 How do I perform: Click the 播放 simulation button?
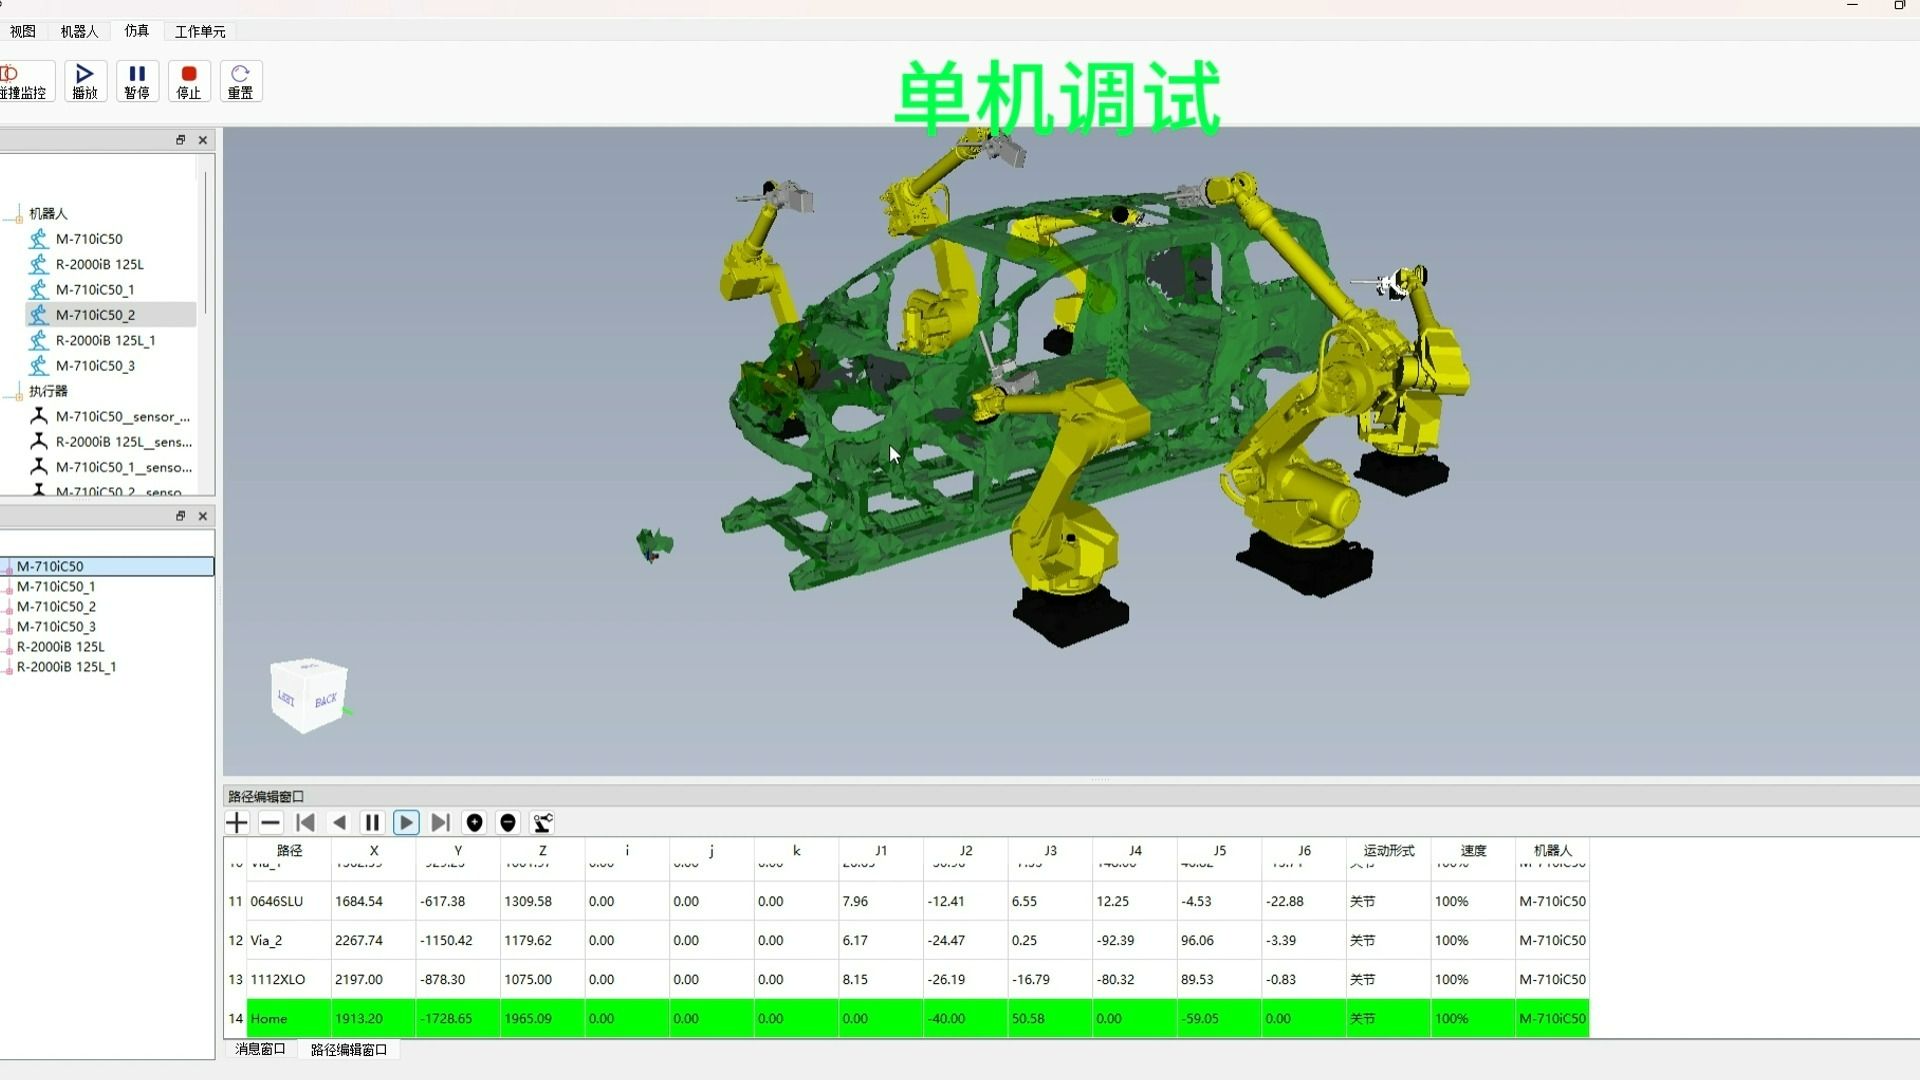click(x=85, y=81)
